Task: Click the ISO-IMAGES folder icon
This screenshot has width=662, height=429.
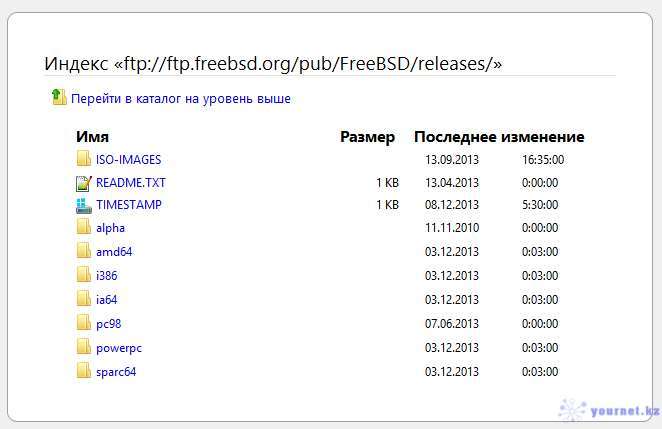Action: point(84,159)
